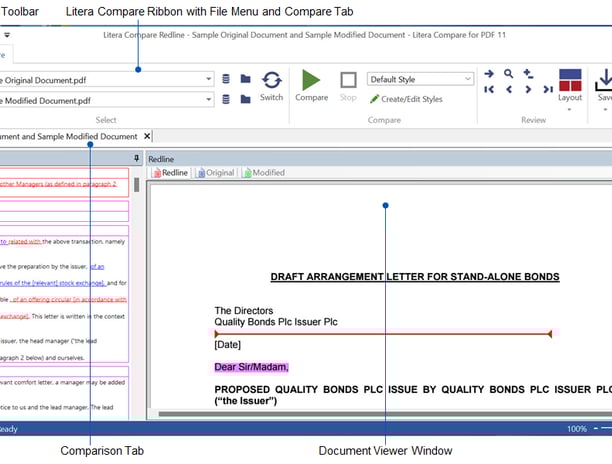
Task: Click change text about relevant comfort letter
Action: 62,382
